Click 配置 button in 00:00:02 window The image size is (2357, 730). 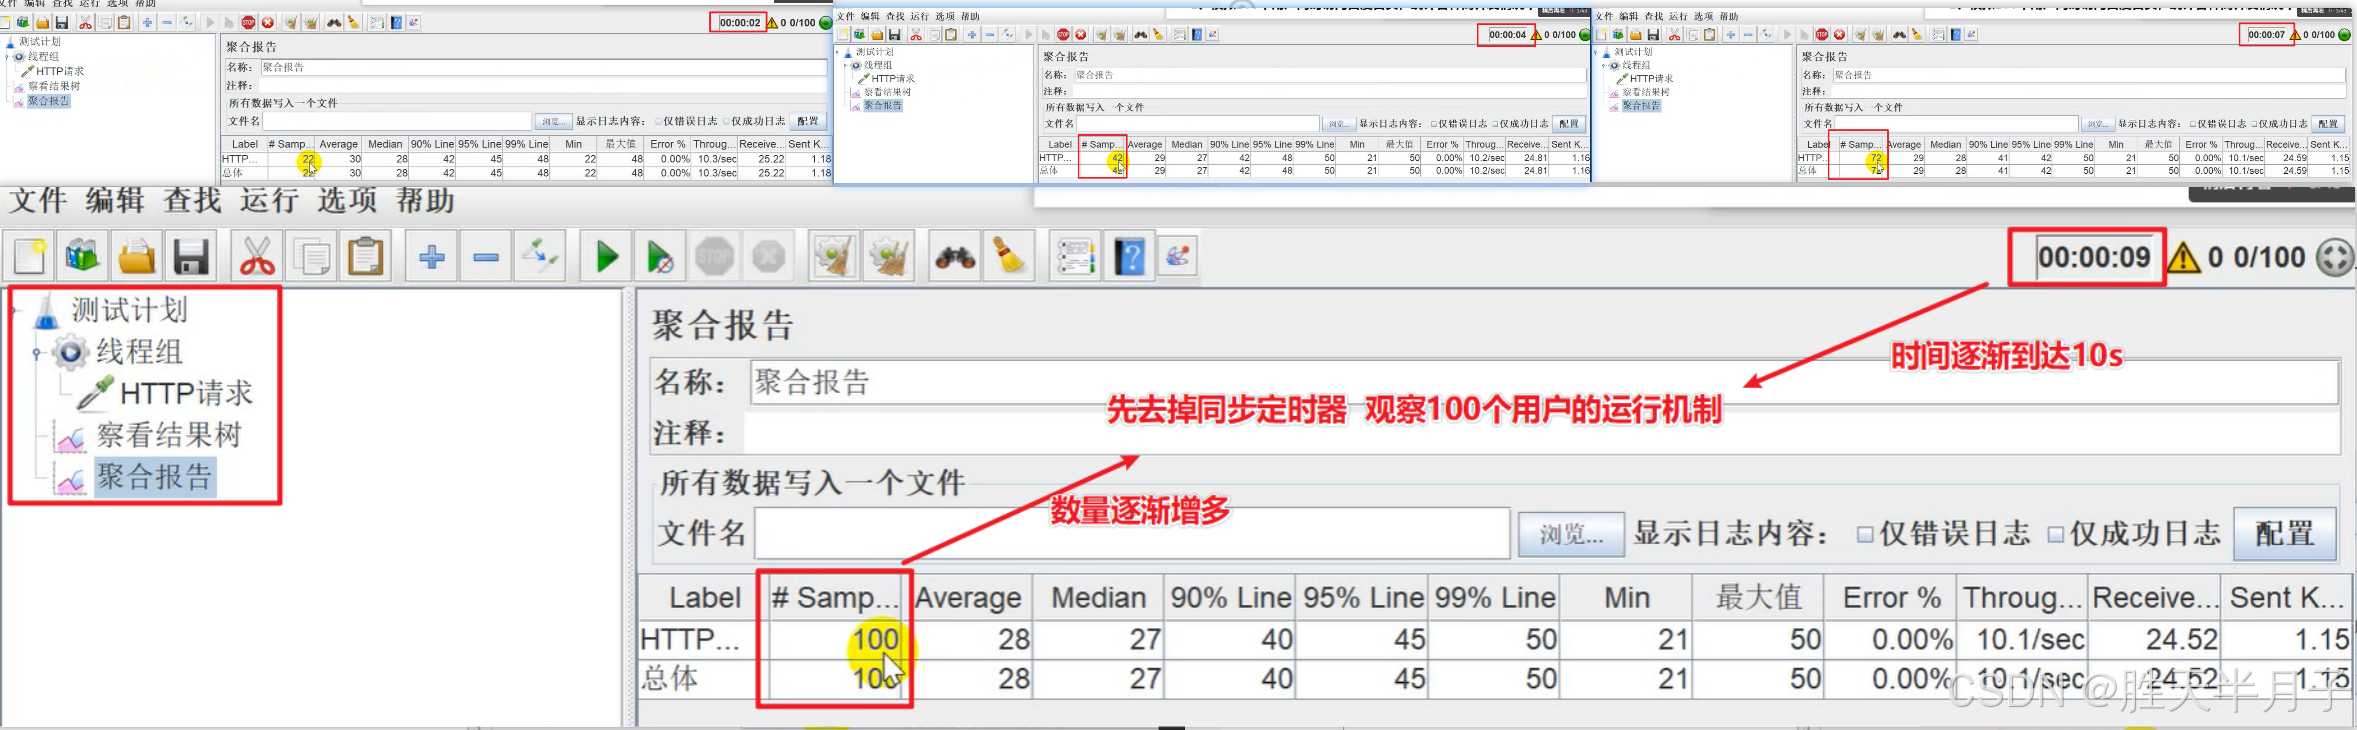(808, 121)
